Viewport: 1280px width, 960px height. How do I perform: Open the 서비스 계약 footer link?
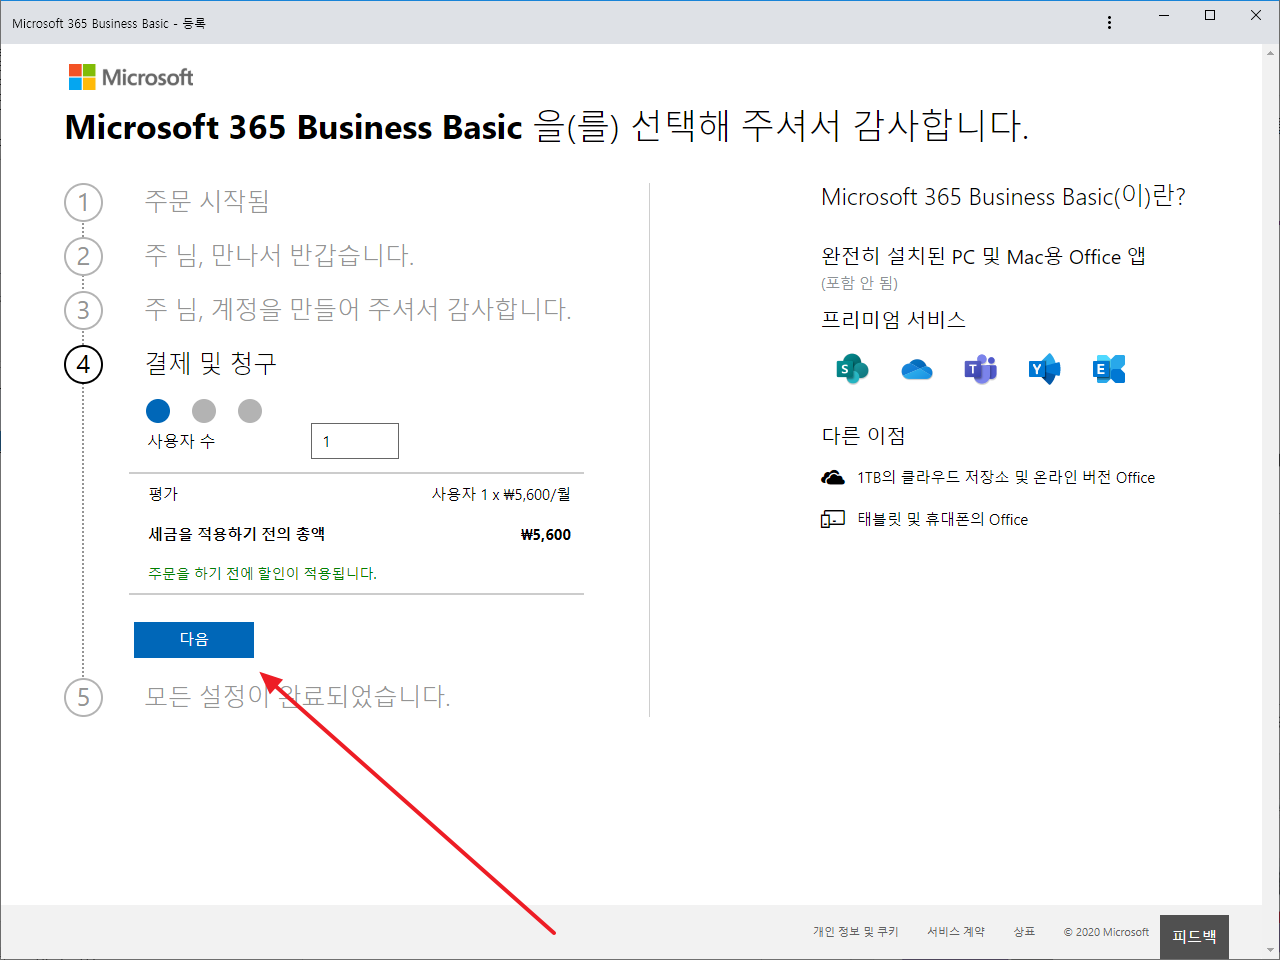pyautogui.click(x=956, y=932)
